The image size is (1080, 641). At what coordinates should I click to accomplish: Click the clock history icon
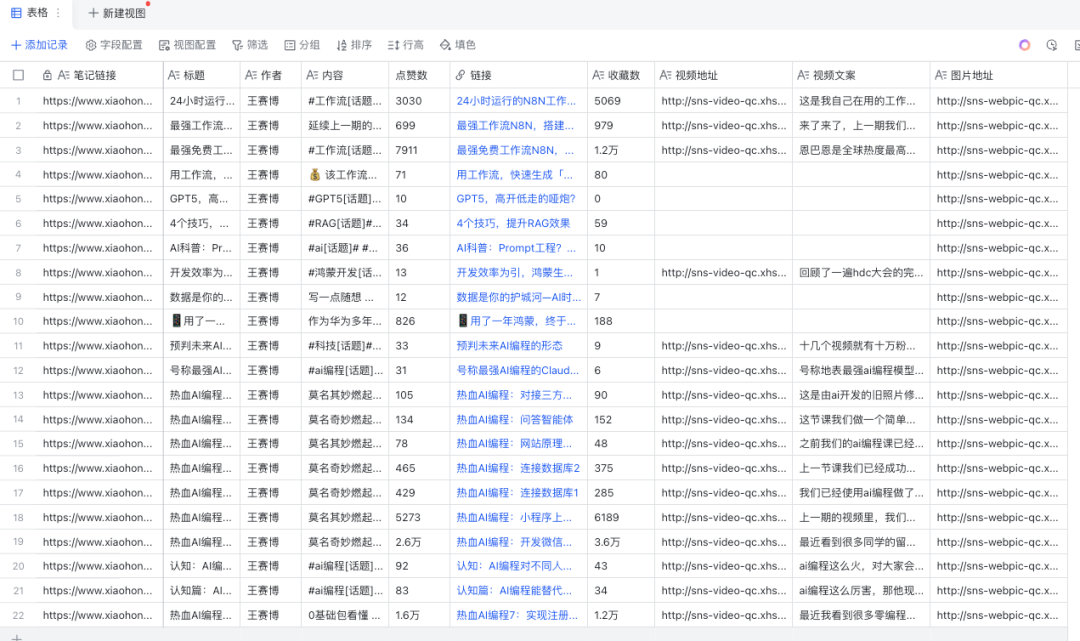click(1051, 45)
